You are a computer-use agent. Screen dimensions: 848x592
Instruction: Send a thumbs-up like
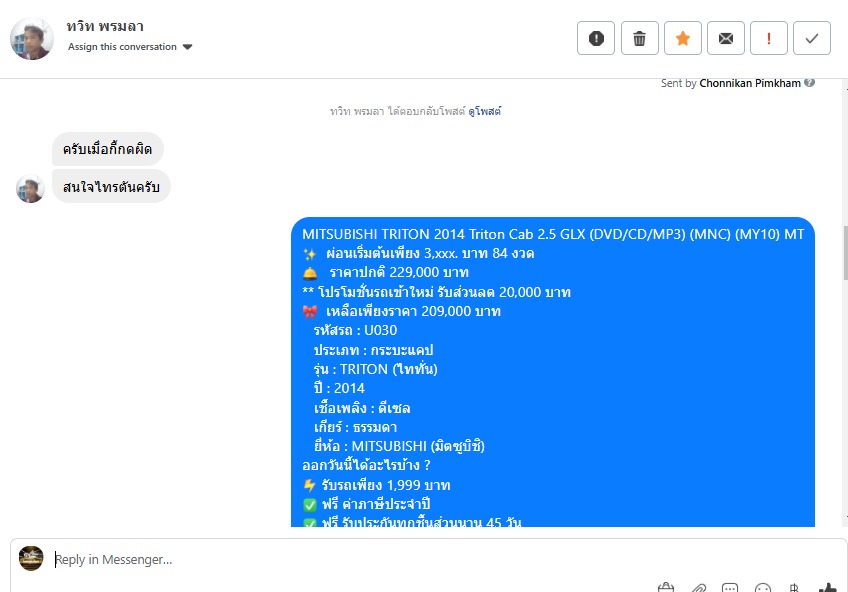tap(827, 588)
